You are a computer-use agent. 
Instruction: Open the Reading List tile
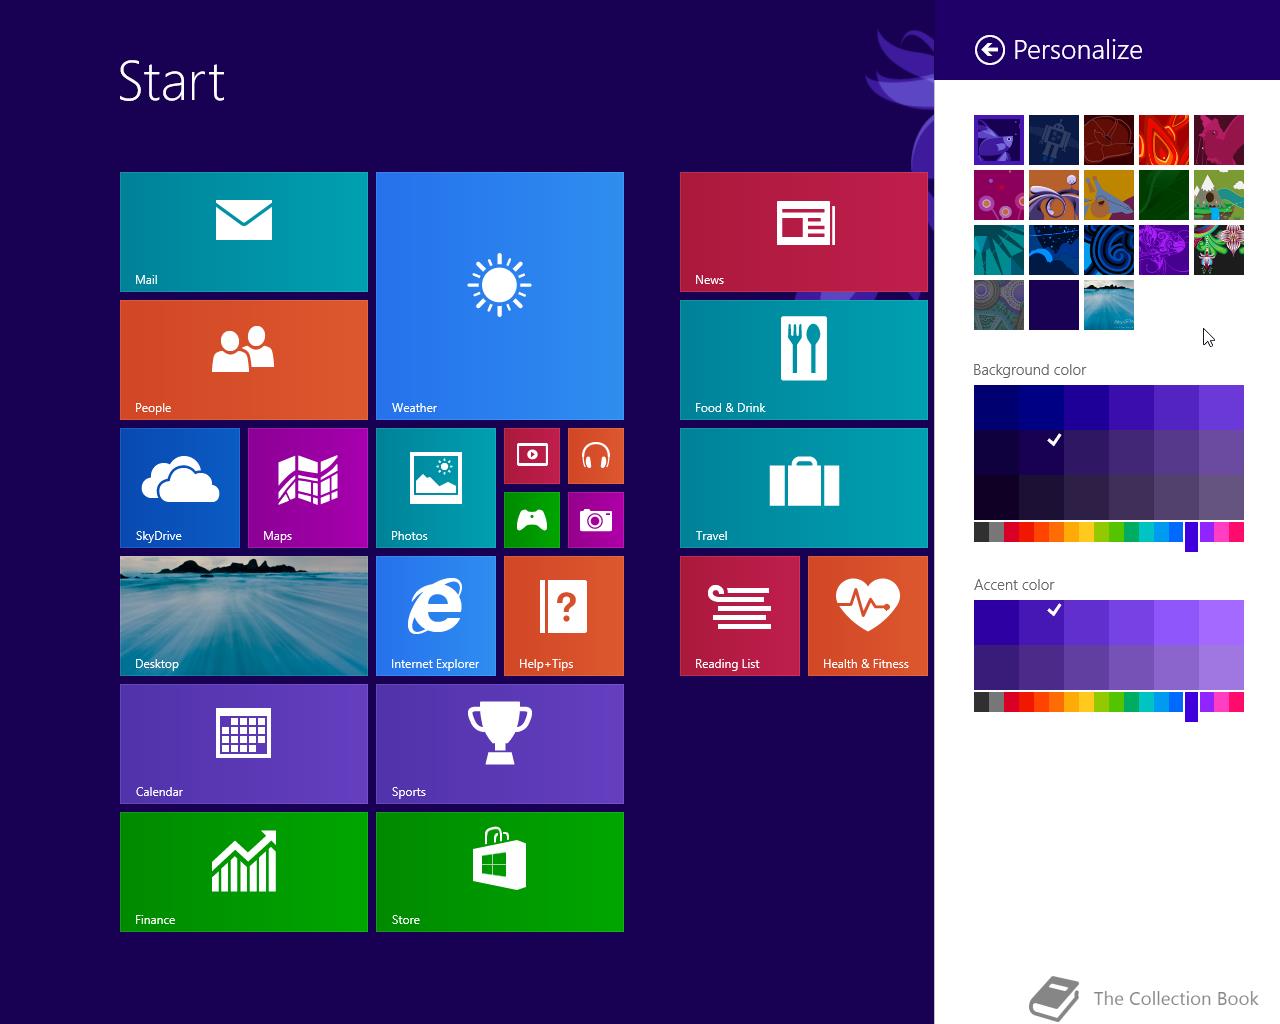tap(740, 616)
